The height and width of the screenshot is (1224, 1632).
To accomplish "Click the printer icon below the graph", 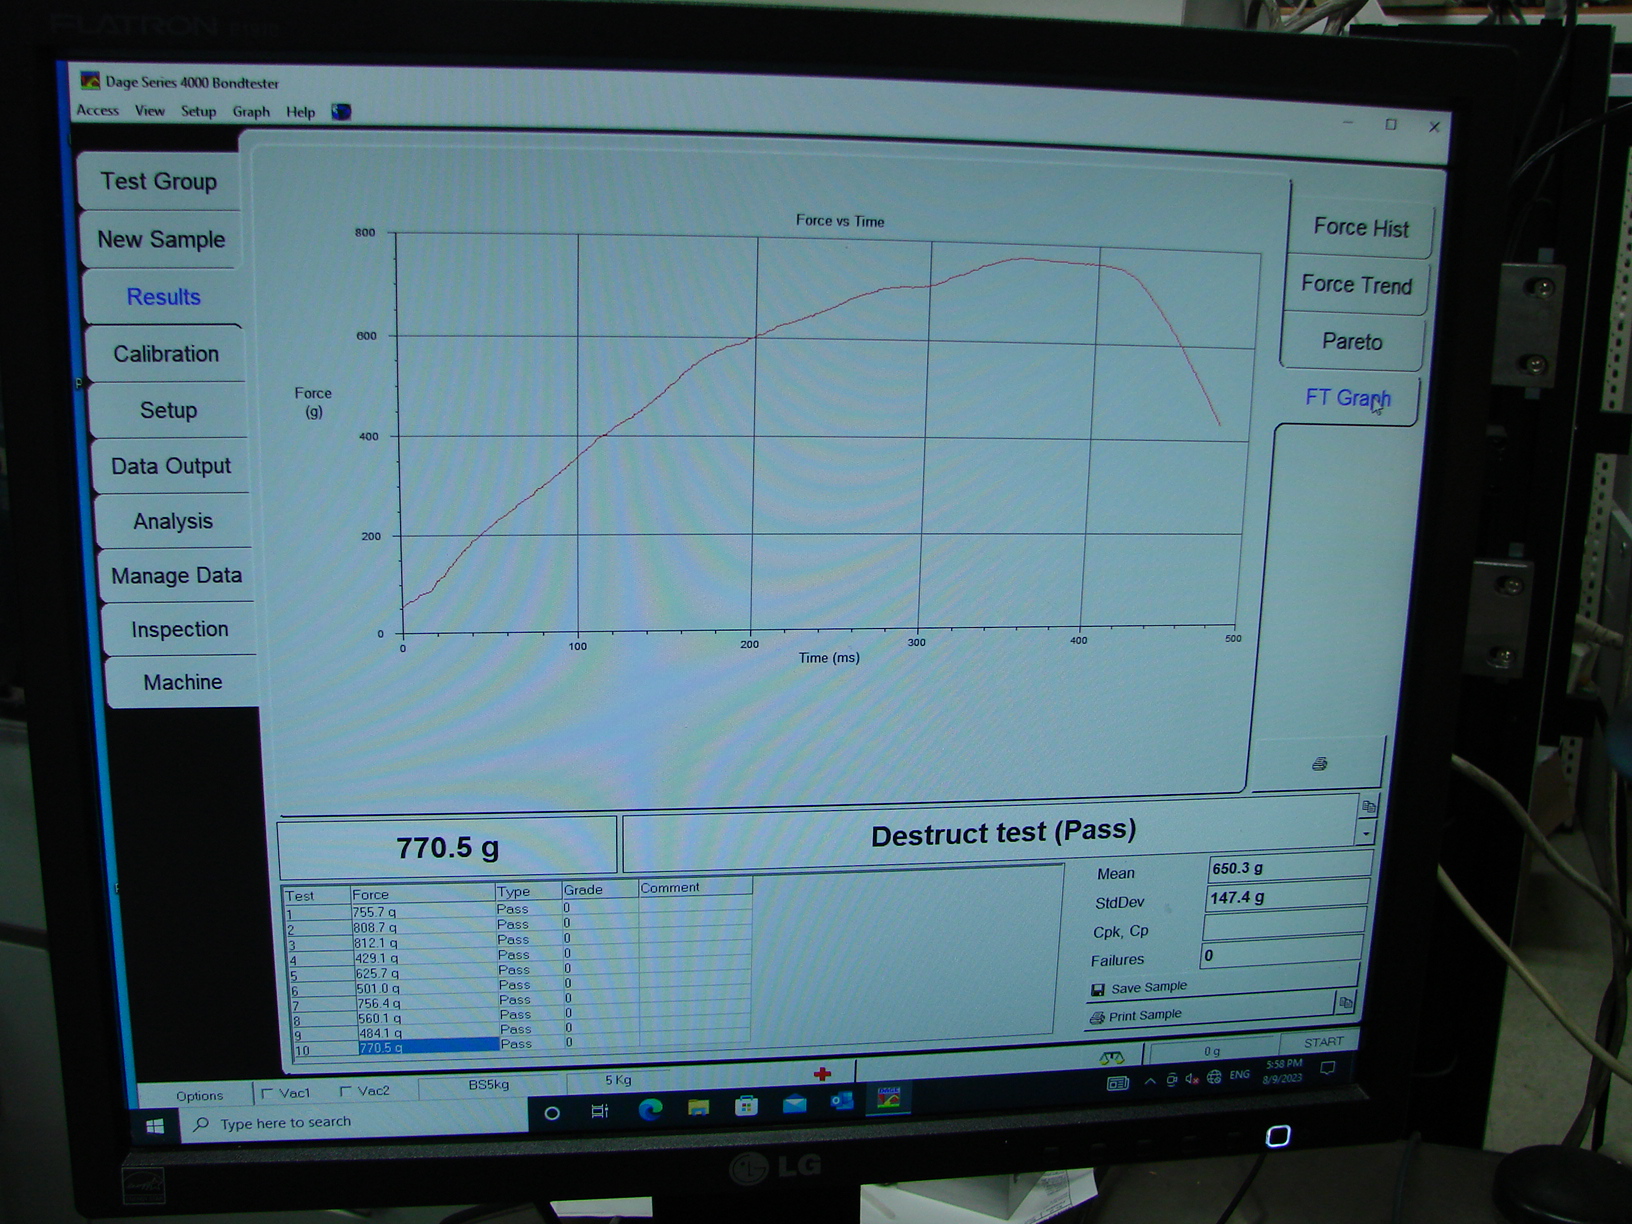I will 1319,764.
